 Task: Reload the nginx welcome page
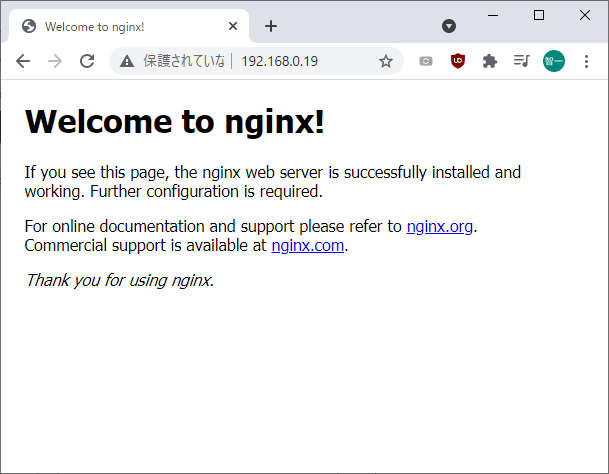coord(87,61)
